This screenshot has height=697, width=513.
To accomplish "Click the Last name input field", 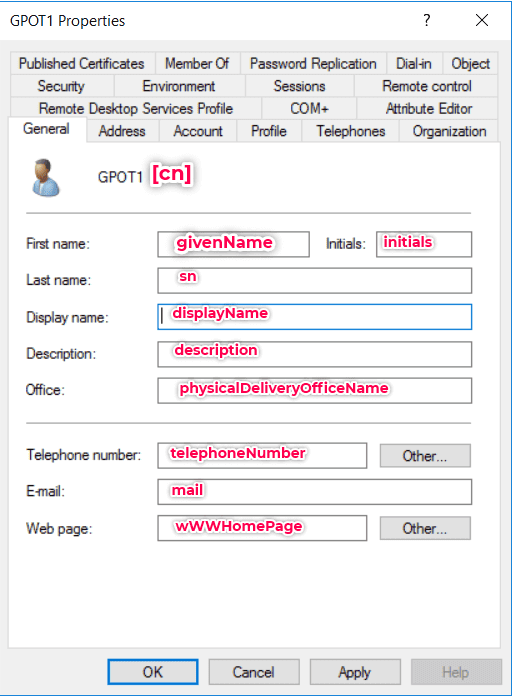I will 315,280.
